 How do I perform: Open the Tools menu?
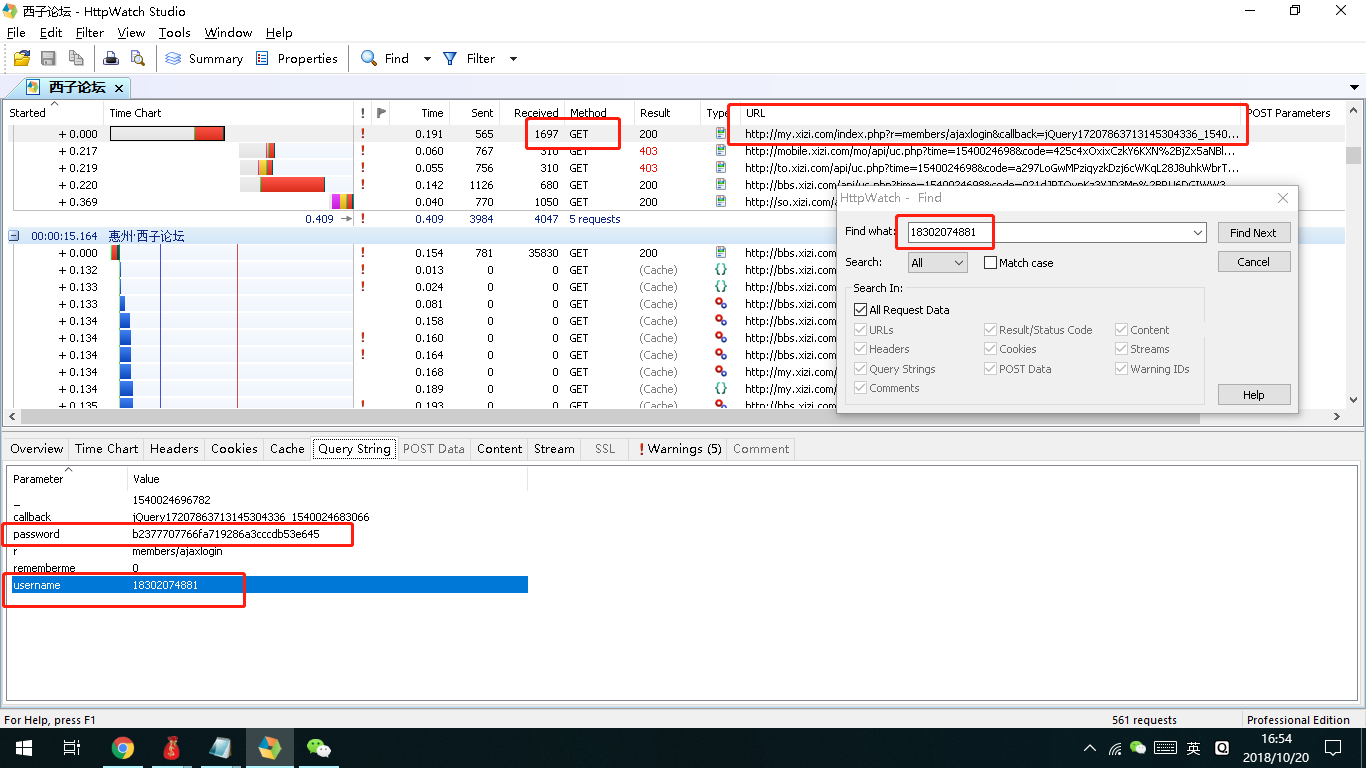[x=174, y=33]
